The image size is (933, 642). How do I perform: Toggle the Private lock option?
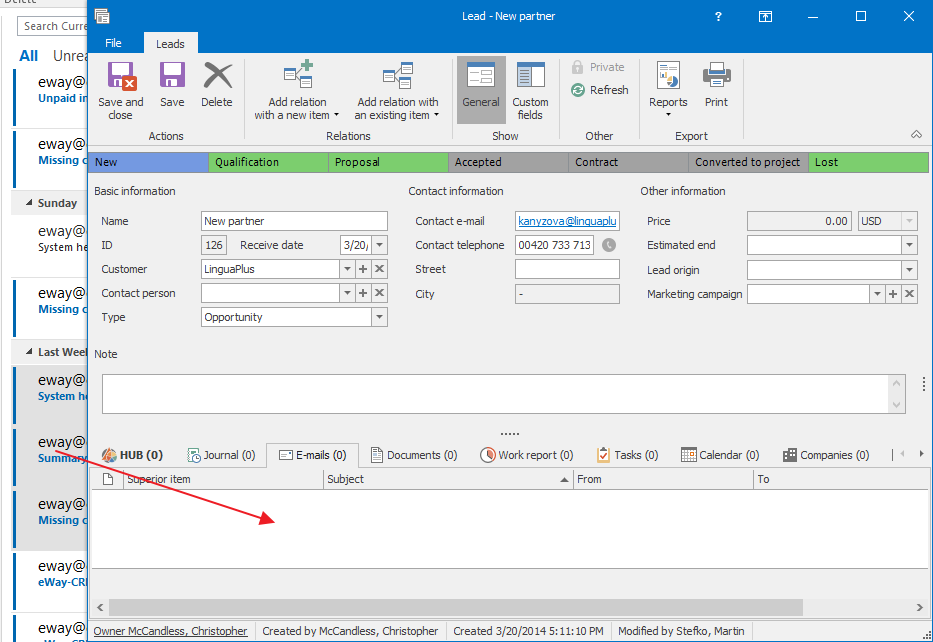(598, 67)
